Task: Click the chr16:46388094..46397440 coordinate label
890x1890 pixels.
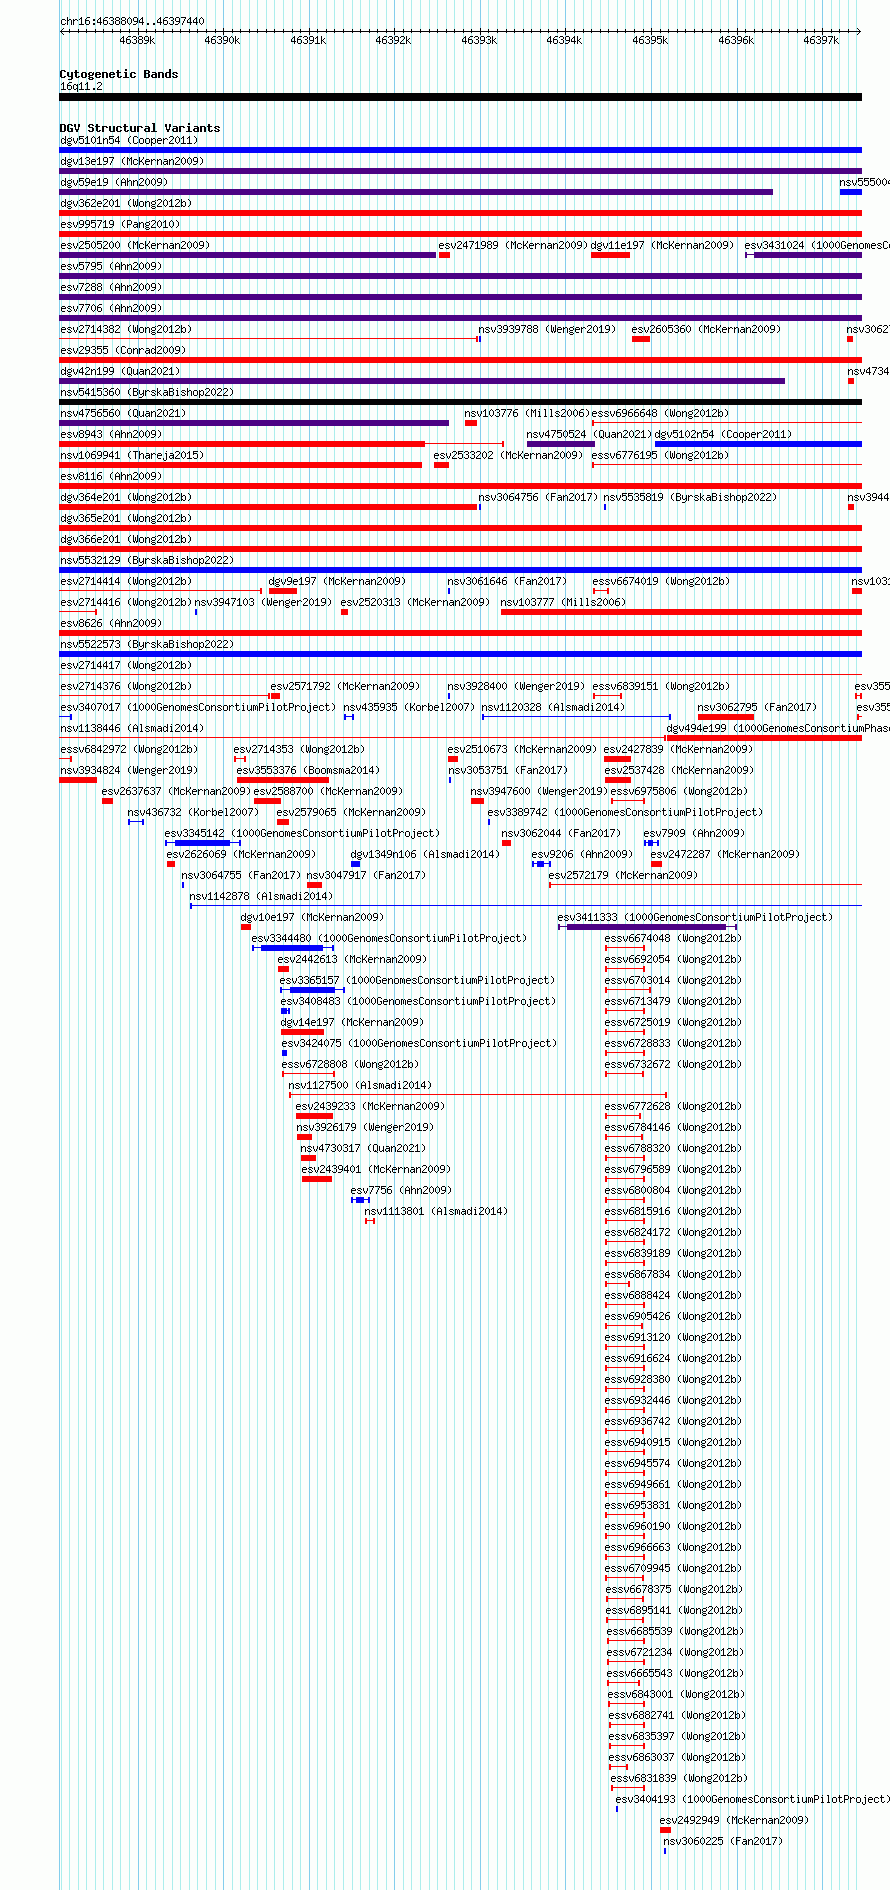Action: click(x=132, y=21)
